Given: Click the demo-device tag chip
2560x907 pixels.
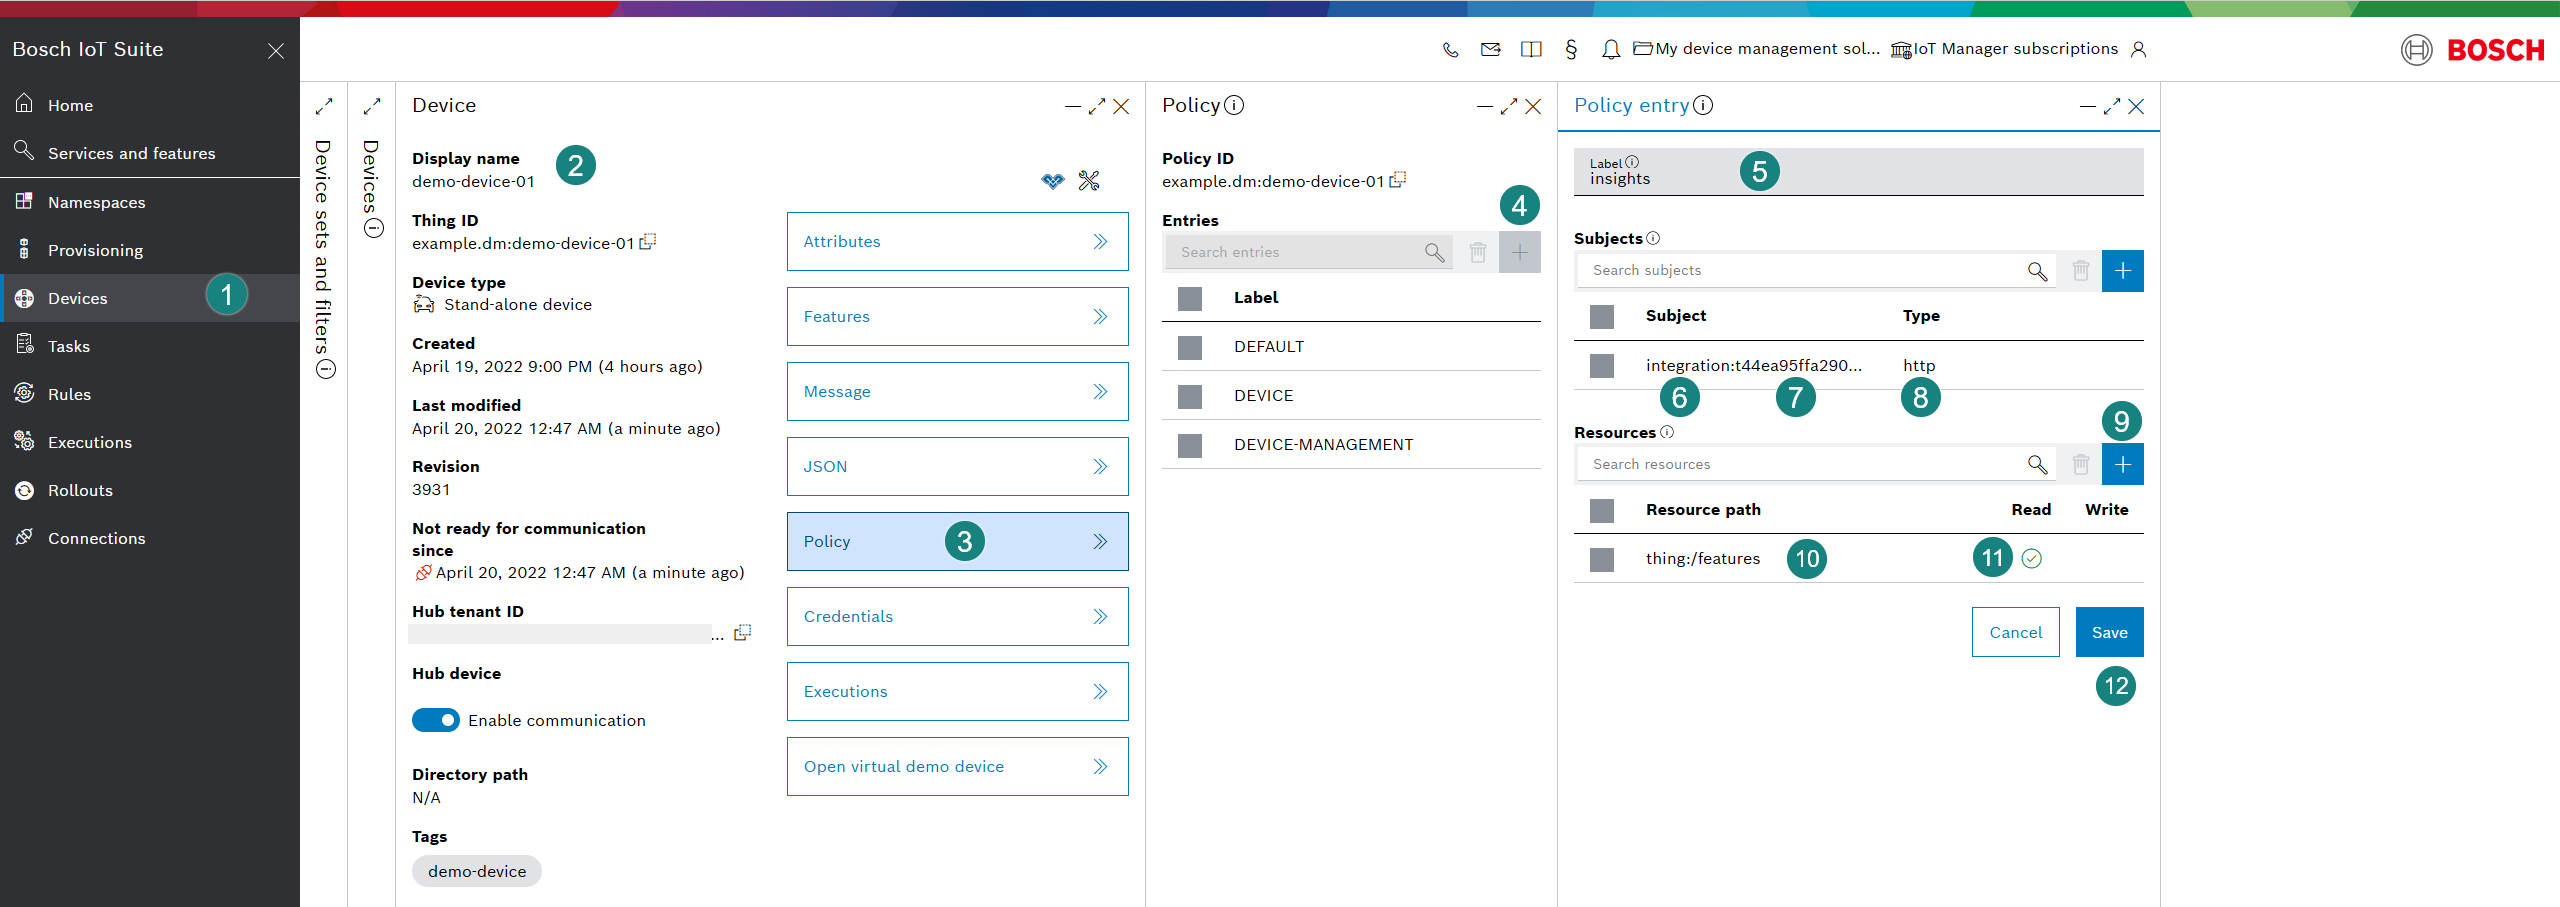Looking at the screenshot, I should click(477, 871).
